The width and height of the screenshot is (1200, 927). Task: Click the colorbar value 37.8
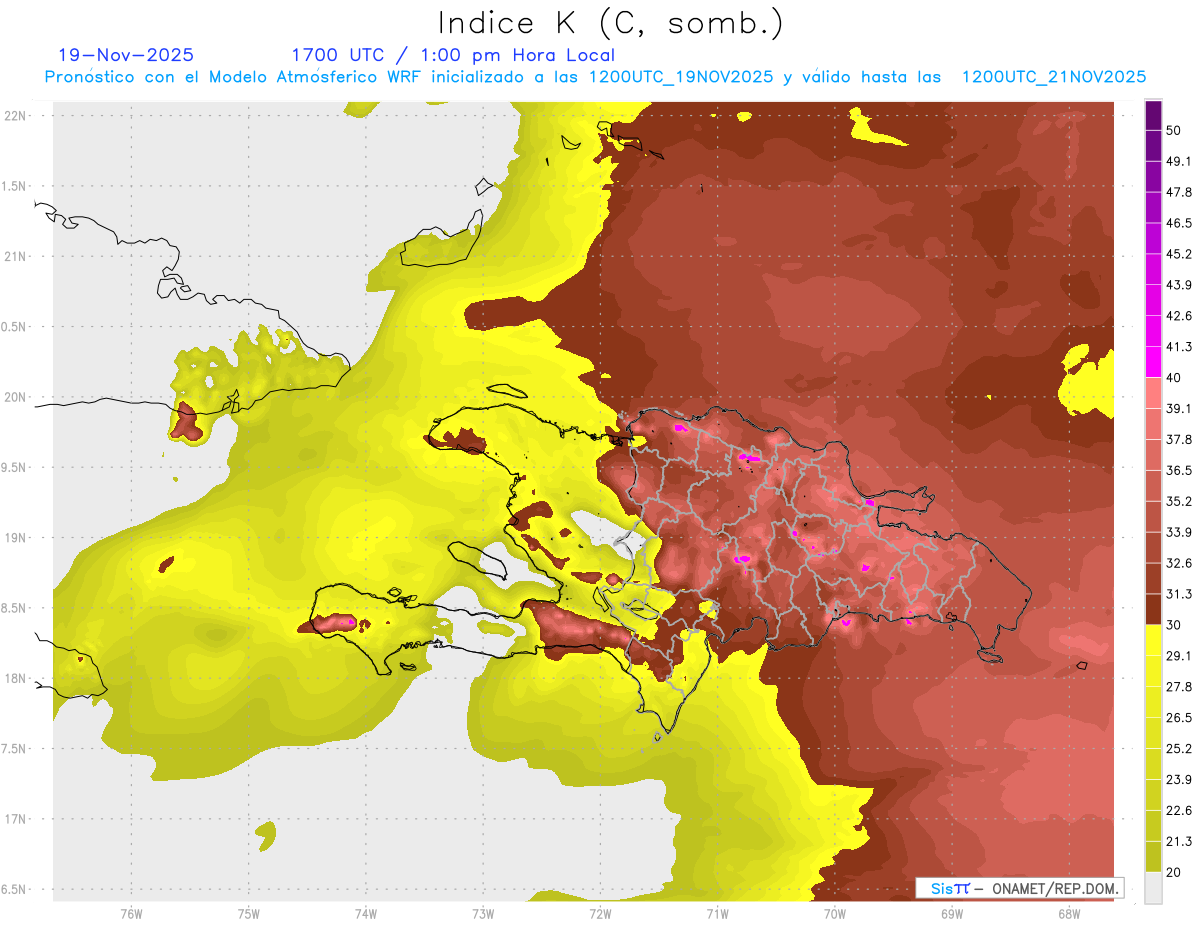pos(1179,439)
